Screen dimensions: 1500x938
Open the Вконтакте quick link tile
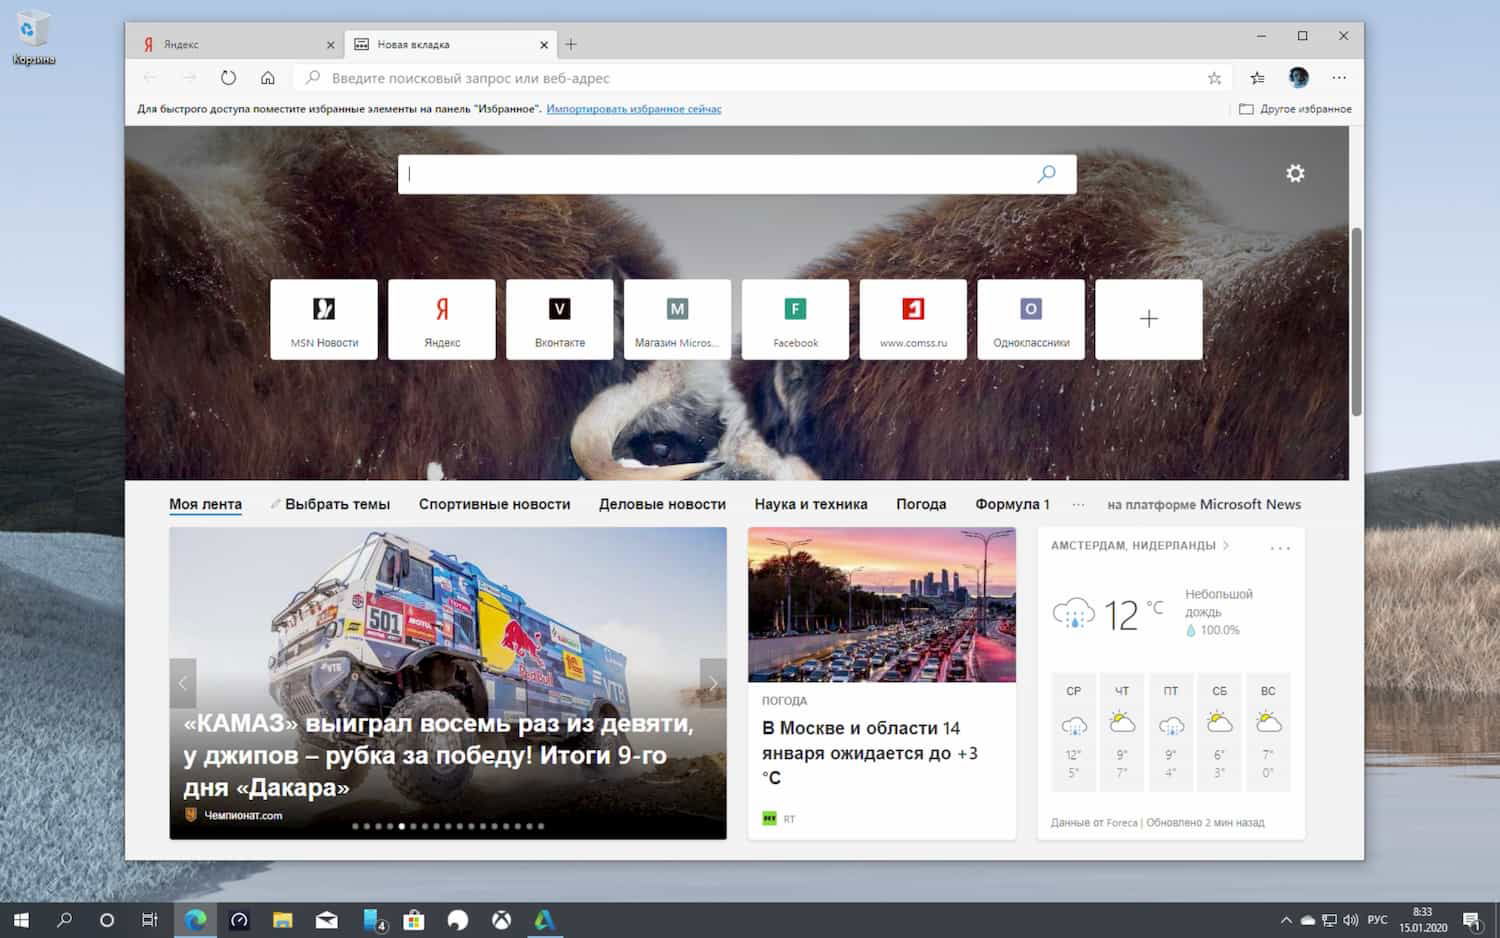point(559,319)
